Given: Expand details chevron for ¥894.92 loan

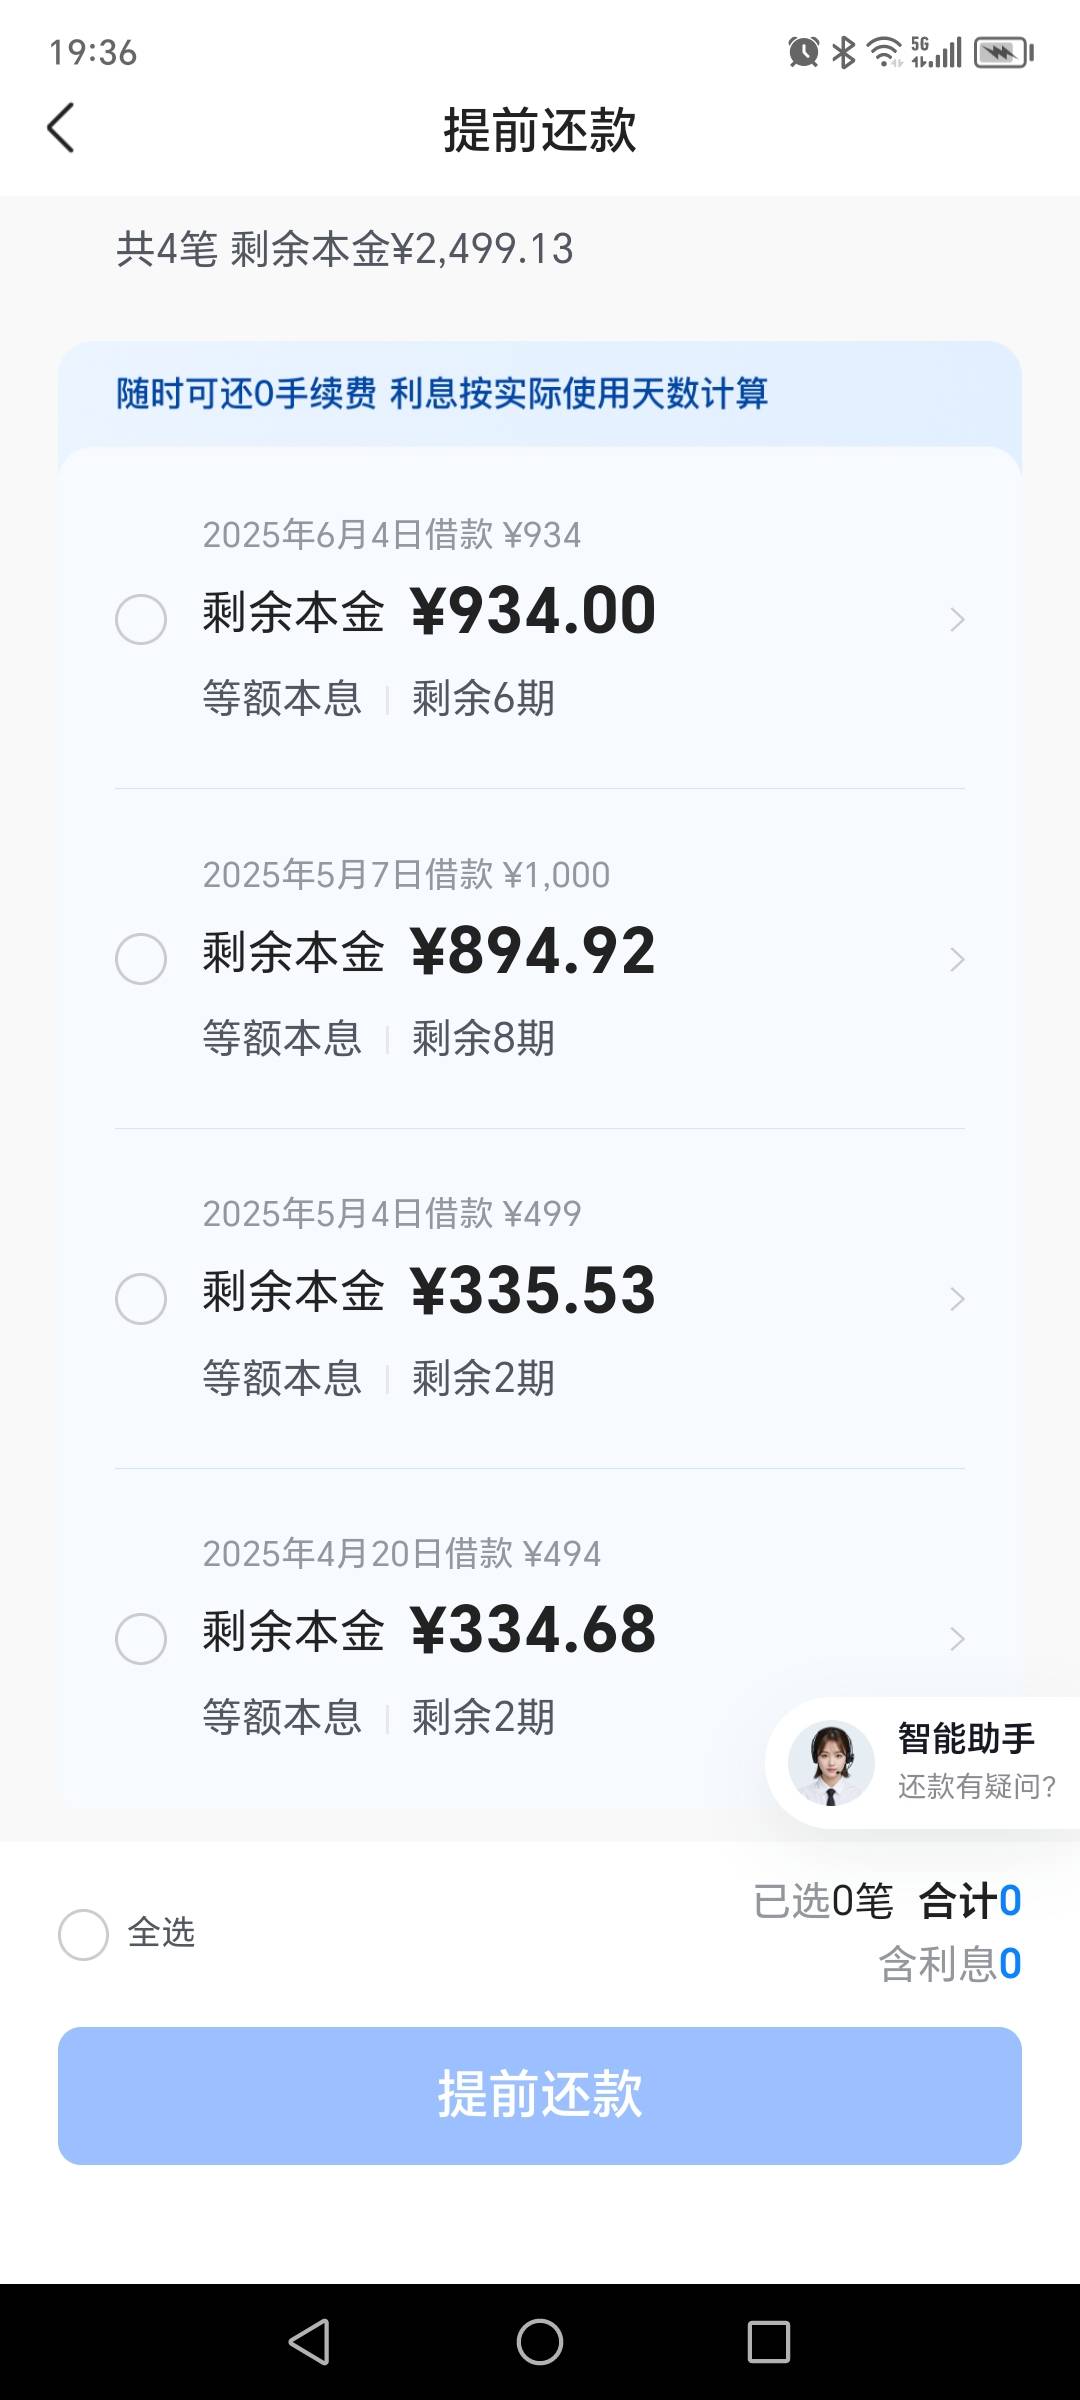Looking at the screenshot, I should (x=957, y=960).
